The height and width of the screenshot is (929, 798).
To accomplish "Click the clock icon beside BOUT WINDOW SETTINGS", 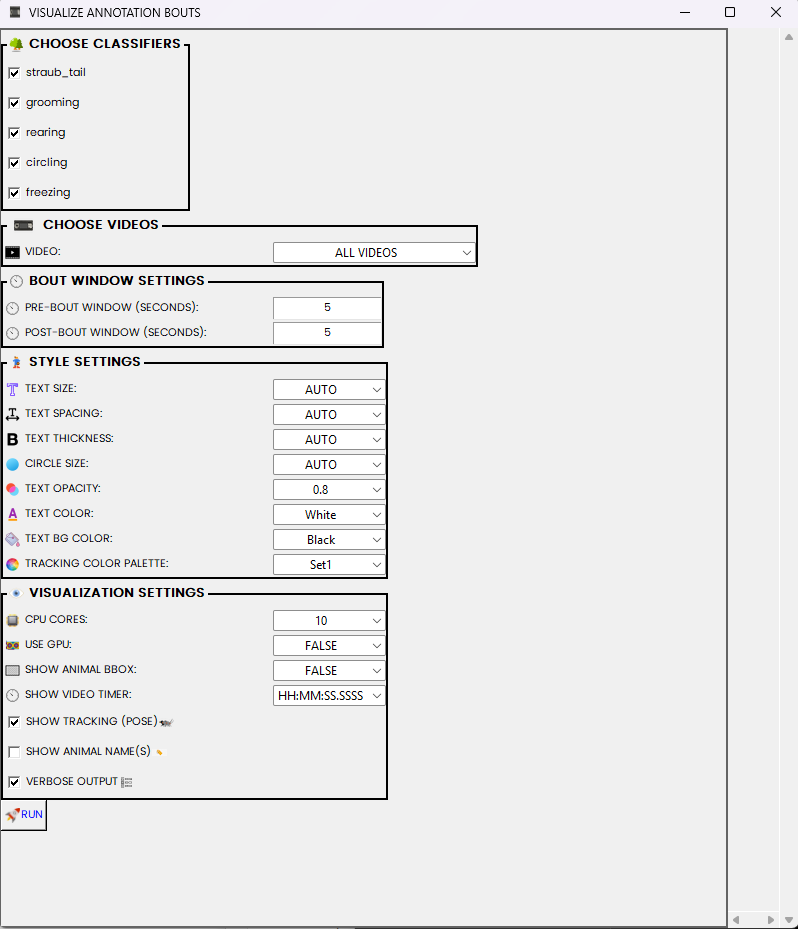I will click(x=17, y=281).
